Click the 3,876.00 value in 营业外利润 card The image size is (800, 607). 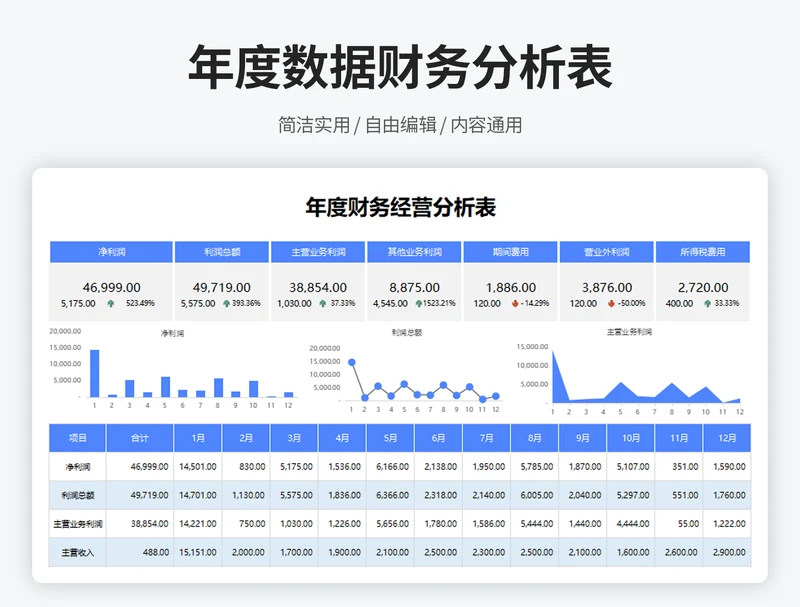(x=607, y=288)
